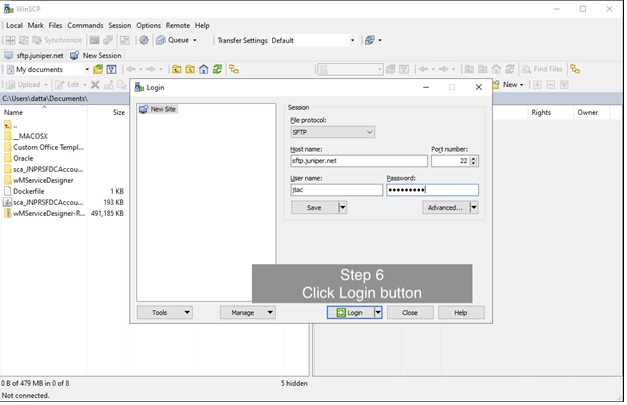
Task: Click the Save button in Login dialog
Action: pyautogui.click(x=314, y=207)
